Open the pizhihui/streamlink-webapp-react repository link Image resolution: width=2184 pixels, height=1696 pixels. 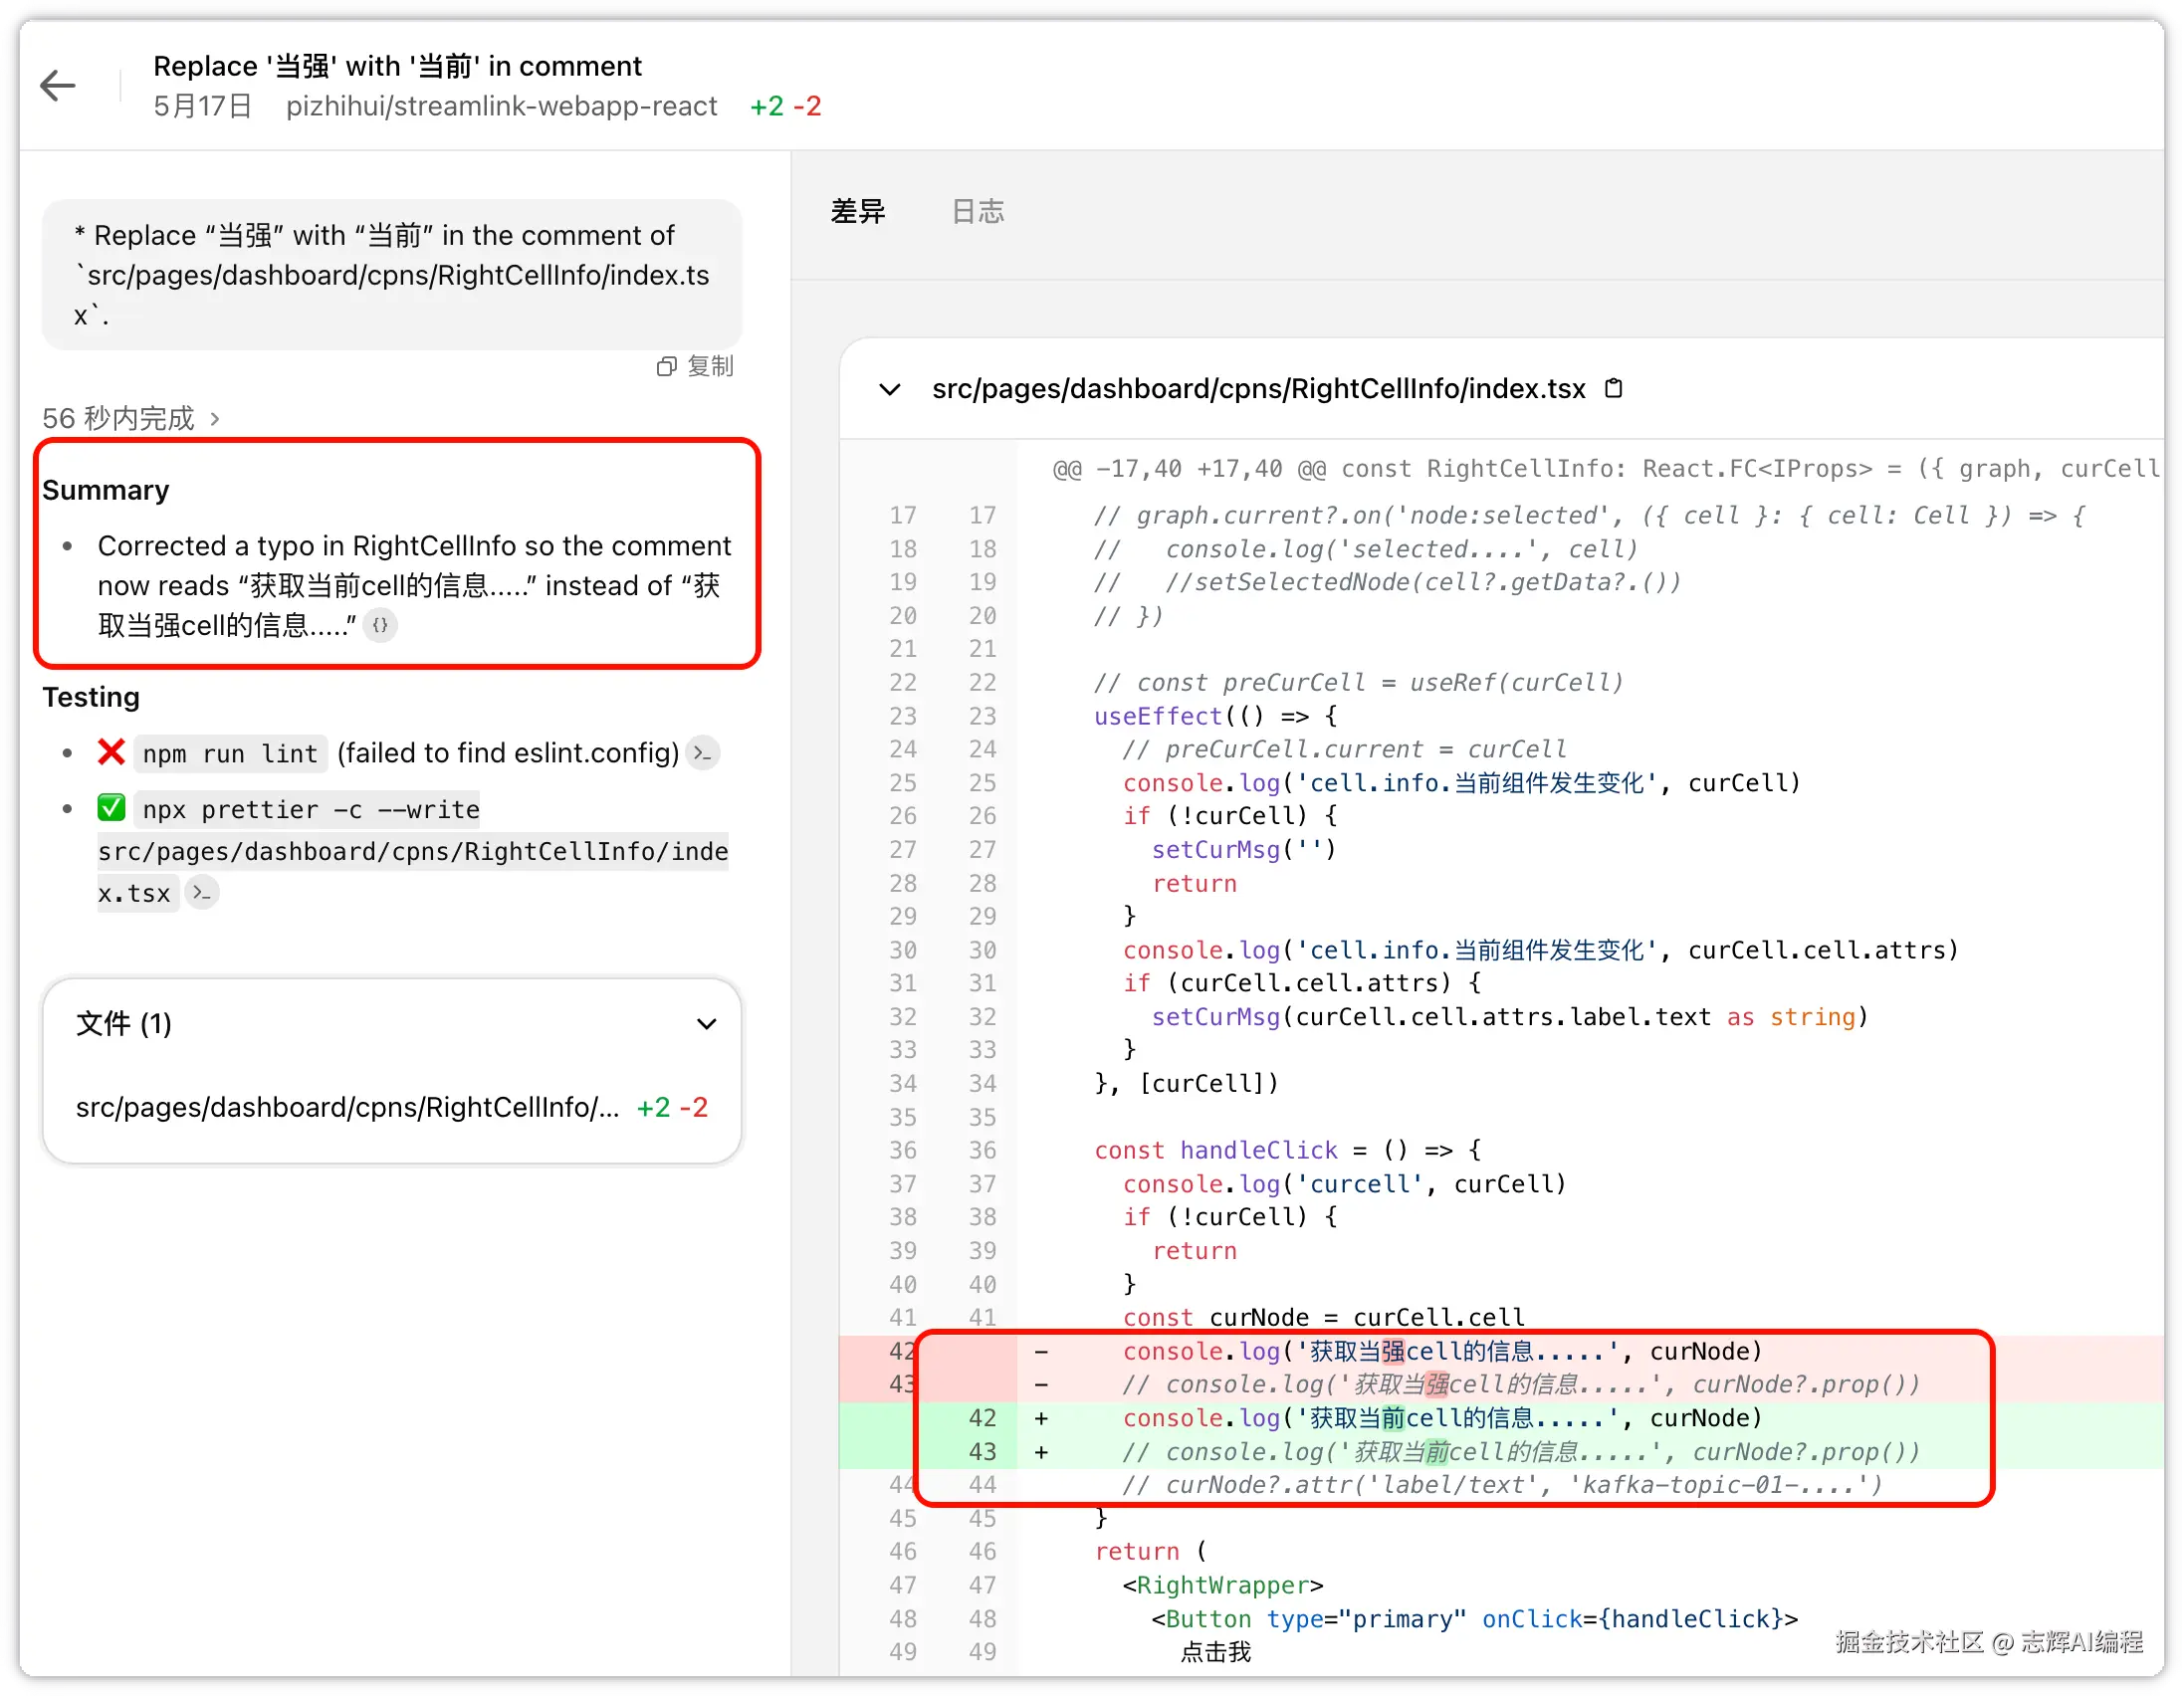coord(501,106)
